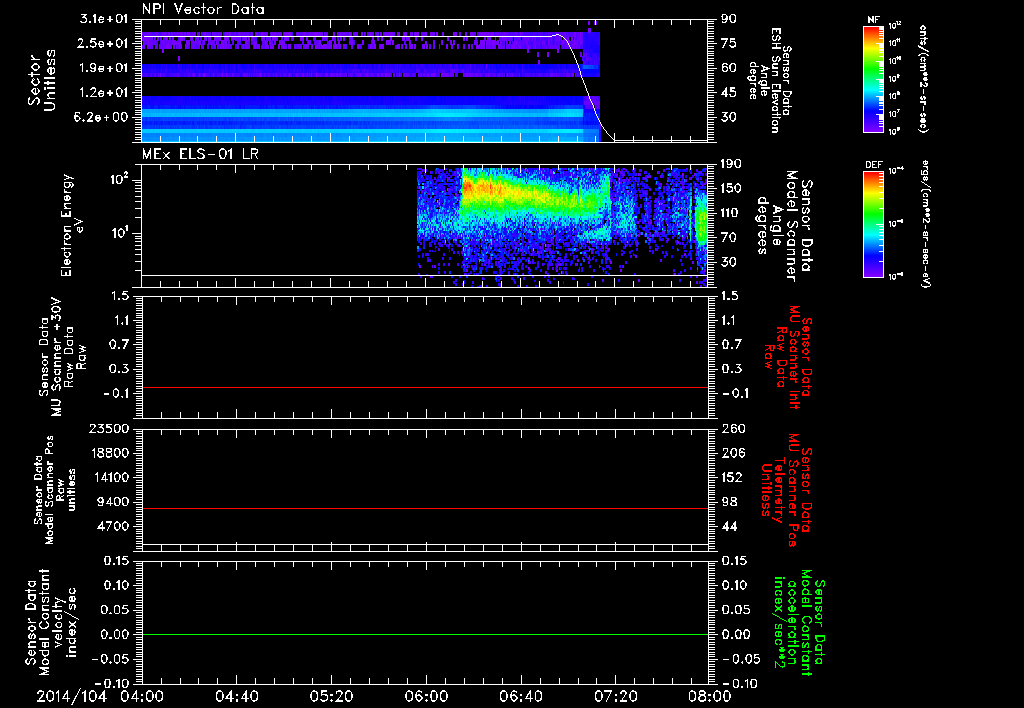This screenshot has height=708, width=1024.
Task: Click the '06:40' time axis label
Action: pyautogui.click(x=520, y=696)
